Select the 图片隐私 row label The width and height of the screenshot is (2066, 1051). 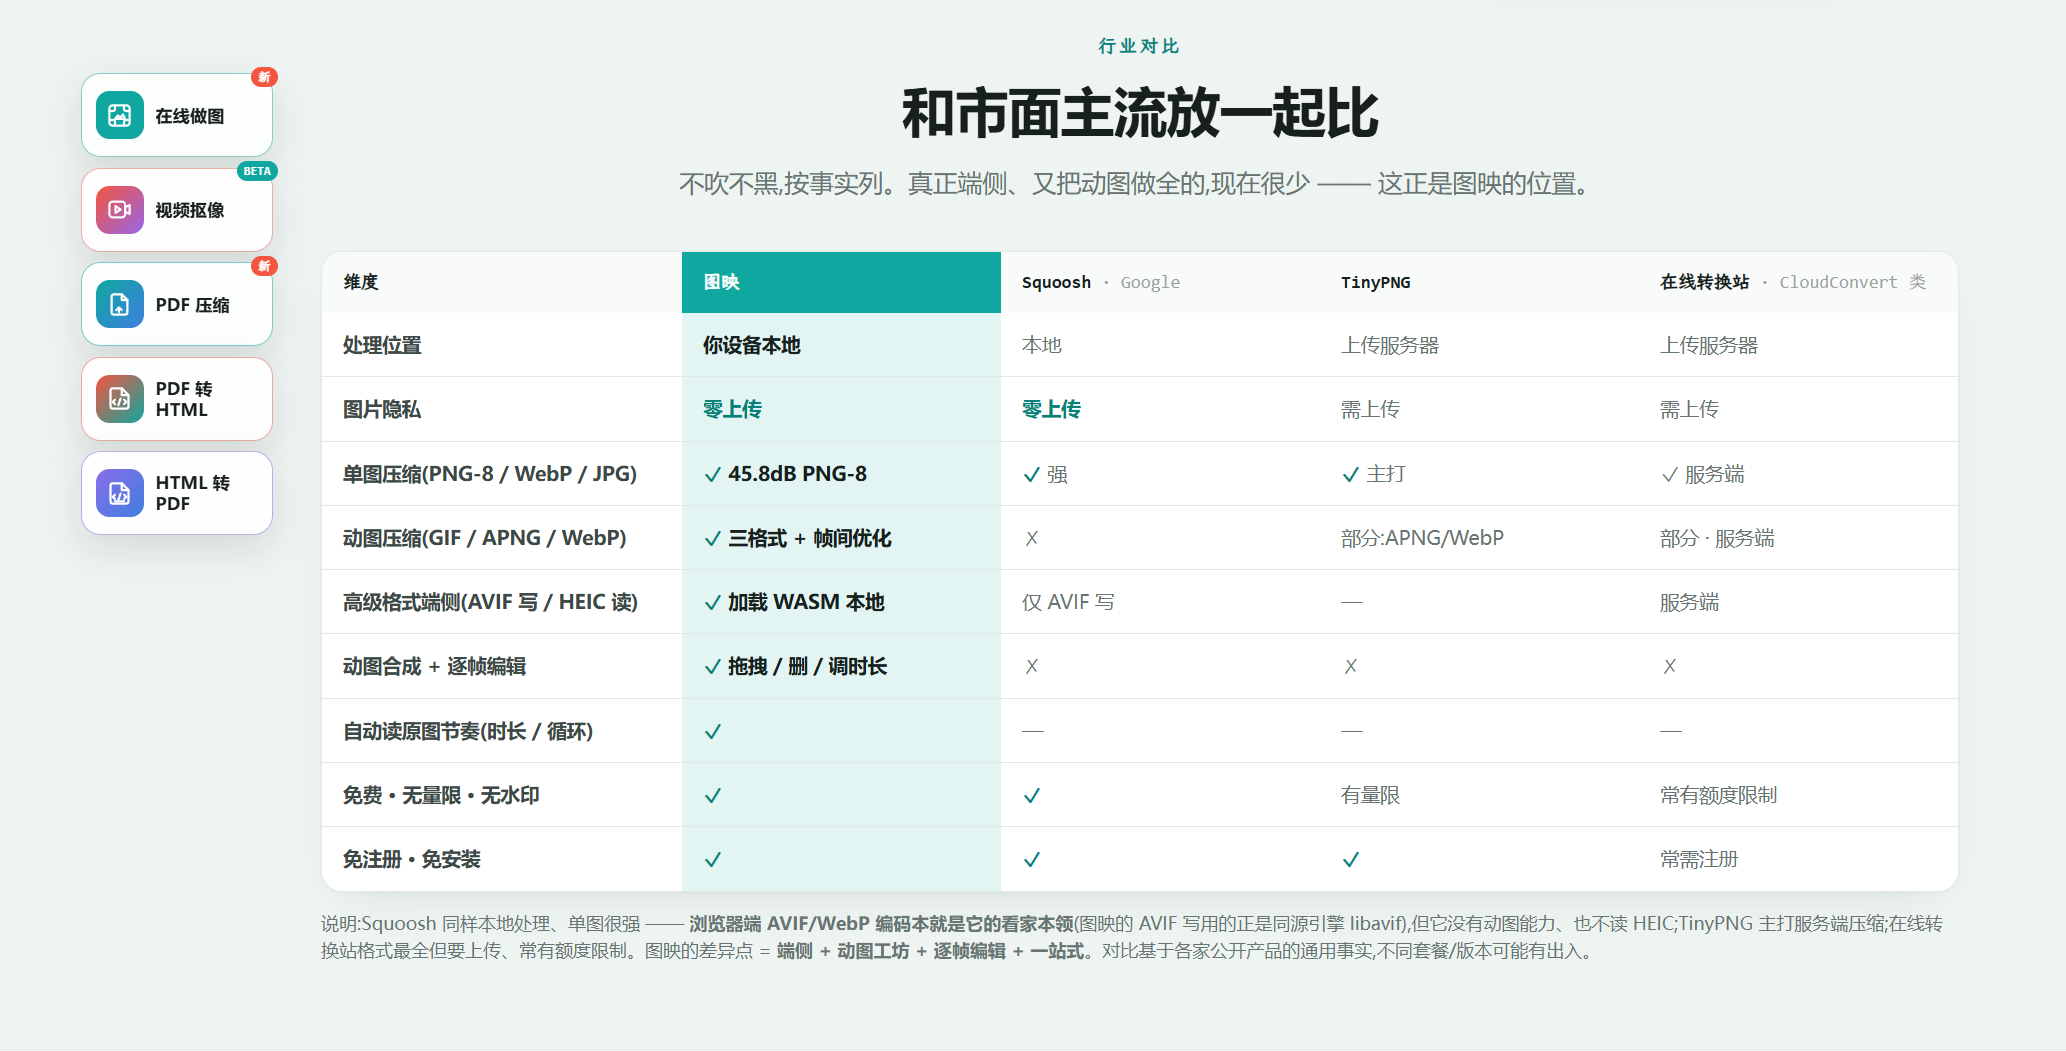[x=382, y=409]
